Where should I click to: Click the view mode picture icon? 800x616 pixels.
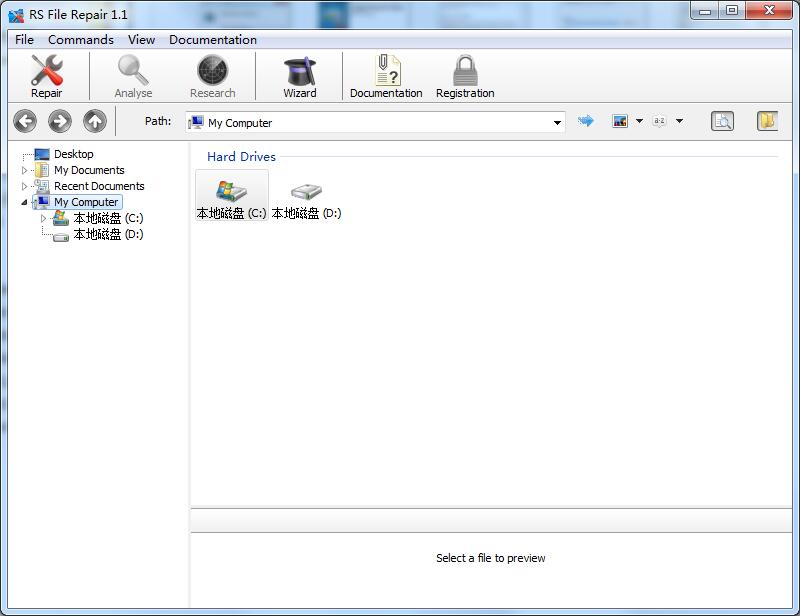pos(620,121)
